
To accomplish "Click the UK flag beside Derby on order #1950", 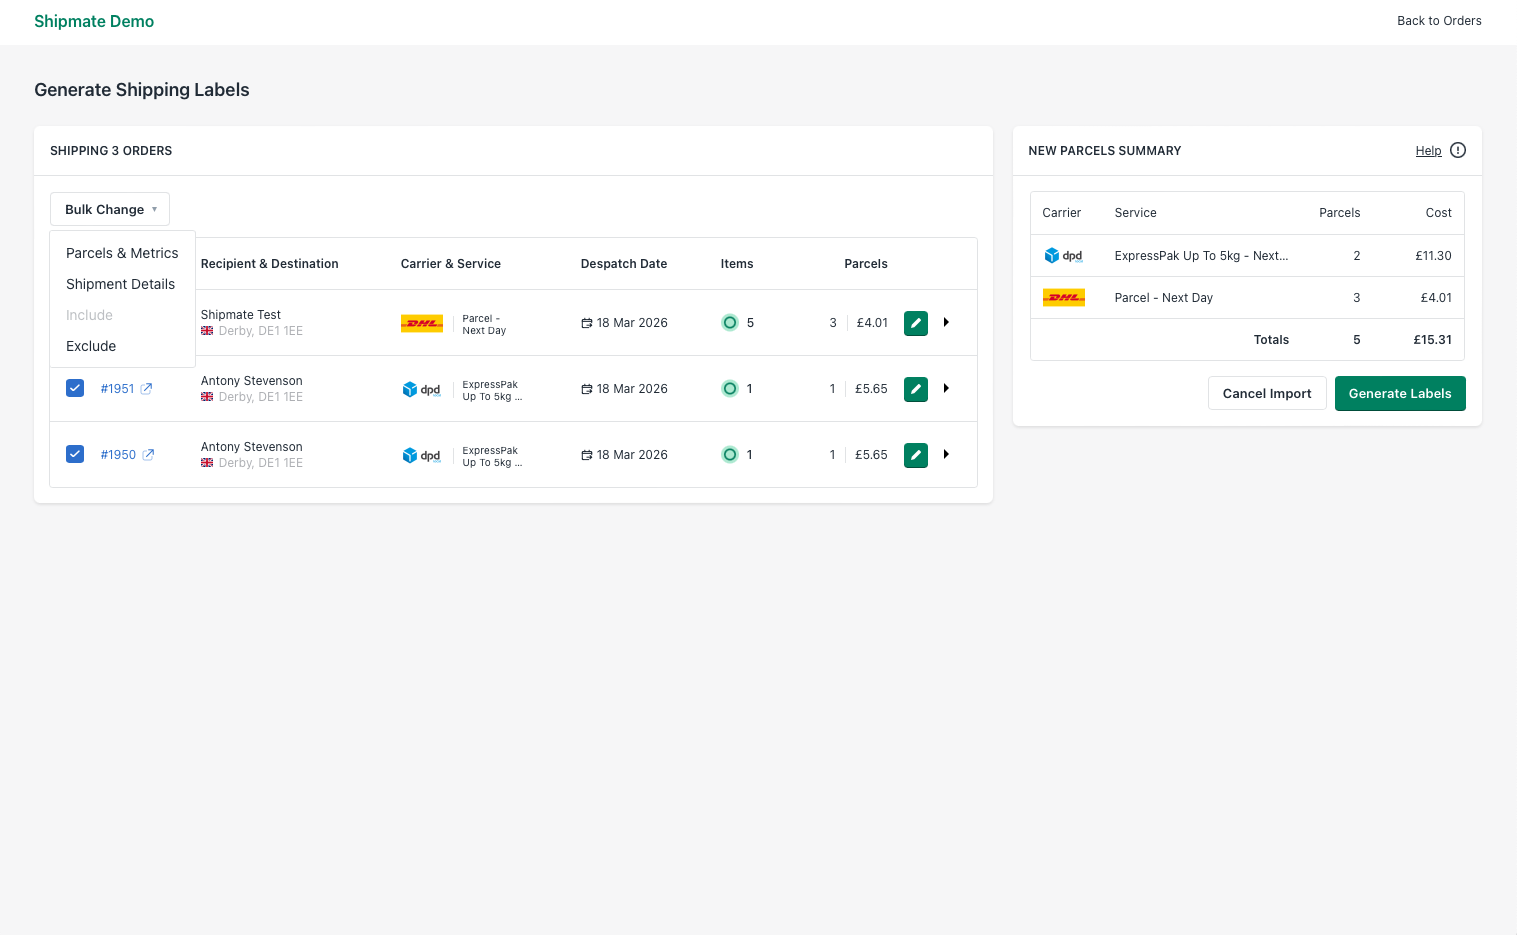I will [x=206, y=463].
